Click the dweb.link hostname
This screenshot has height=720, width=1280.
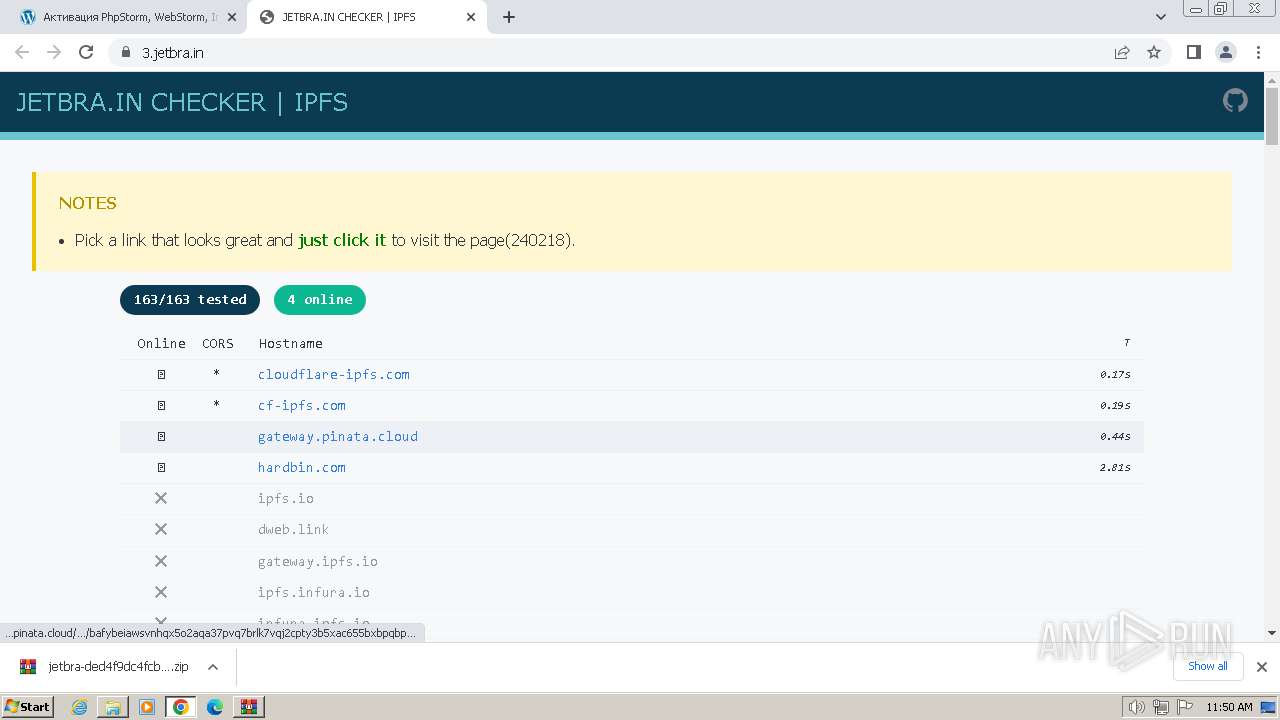(x=293, y=529)
